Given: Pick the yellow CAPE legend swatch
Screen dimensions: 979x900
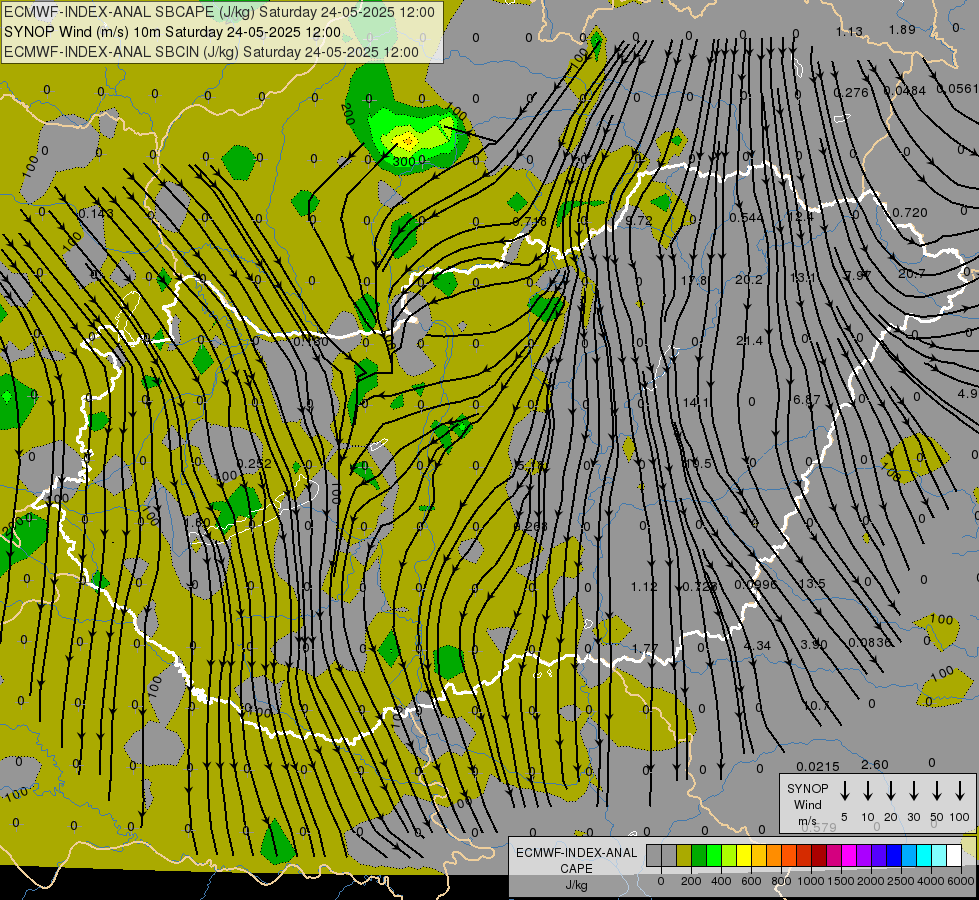Looking at the screenshot, I should coord(744,855).
